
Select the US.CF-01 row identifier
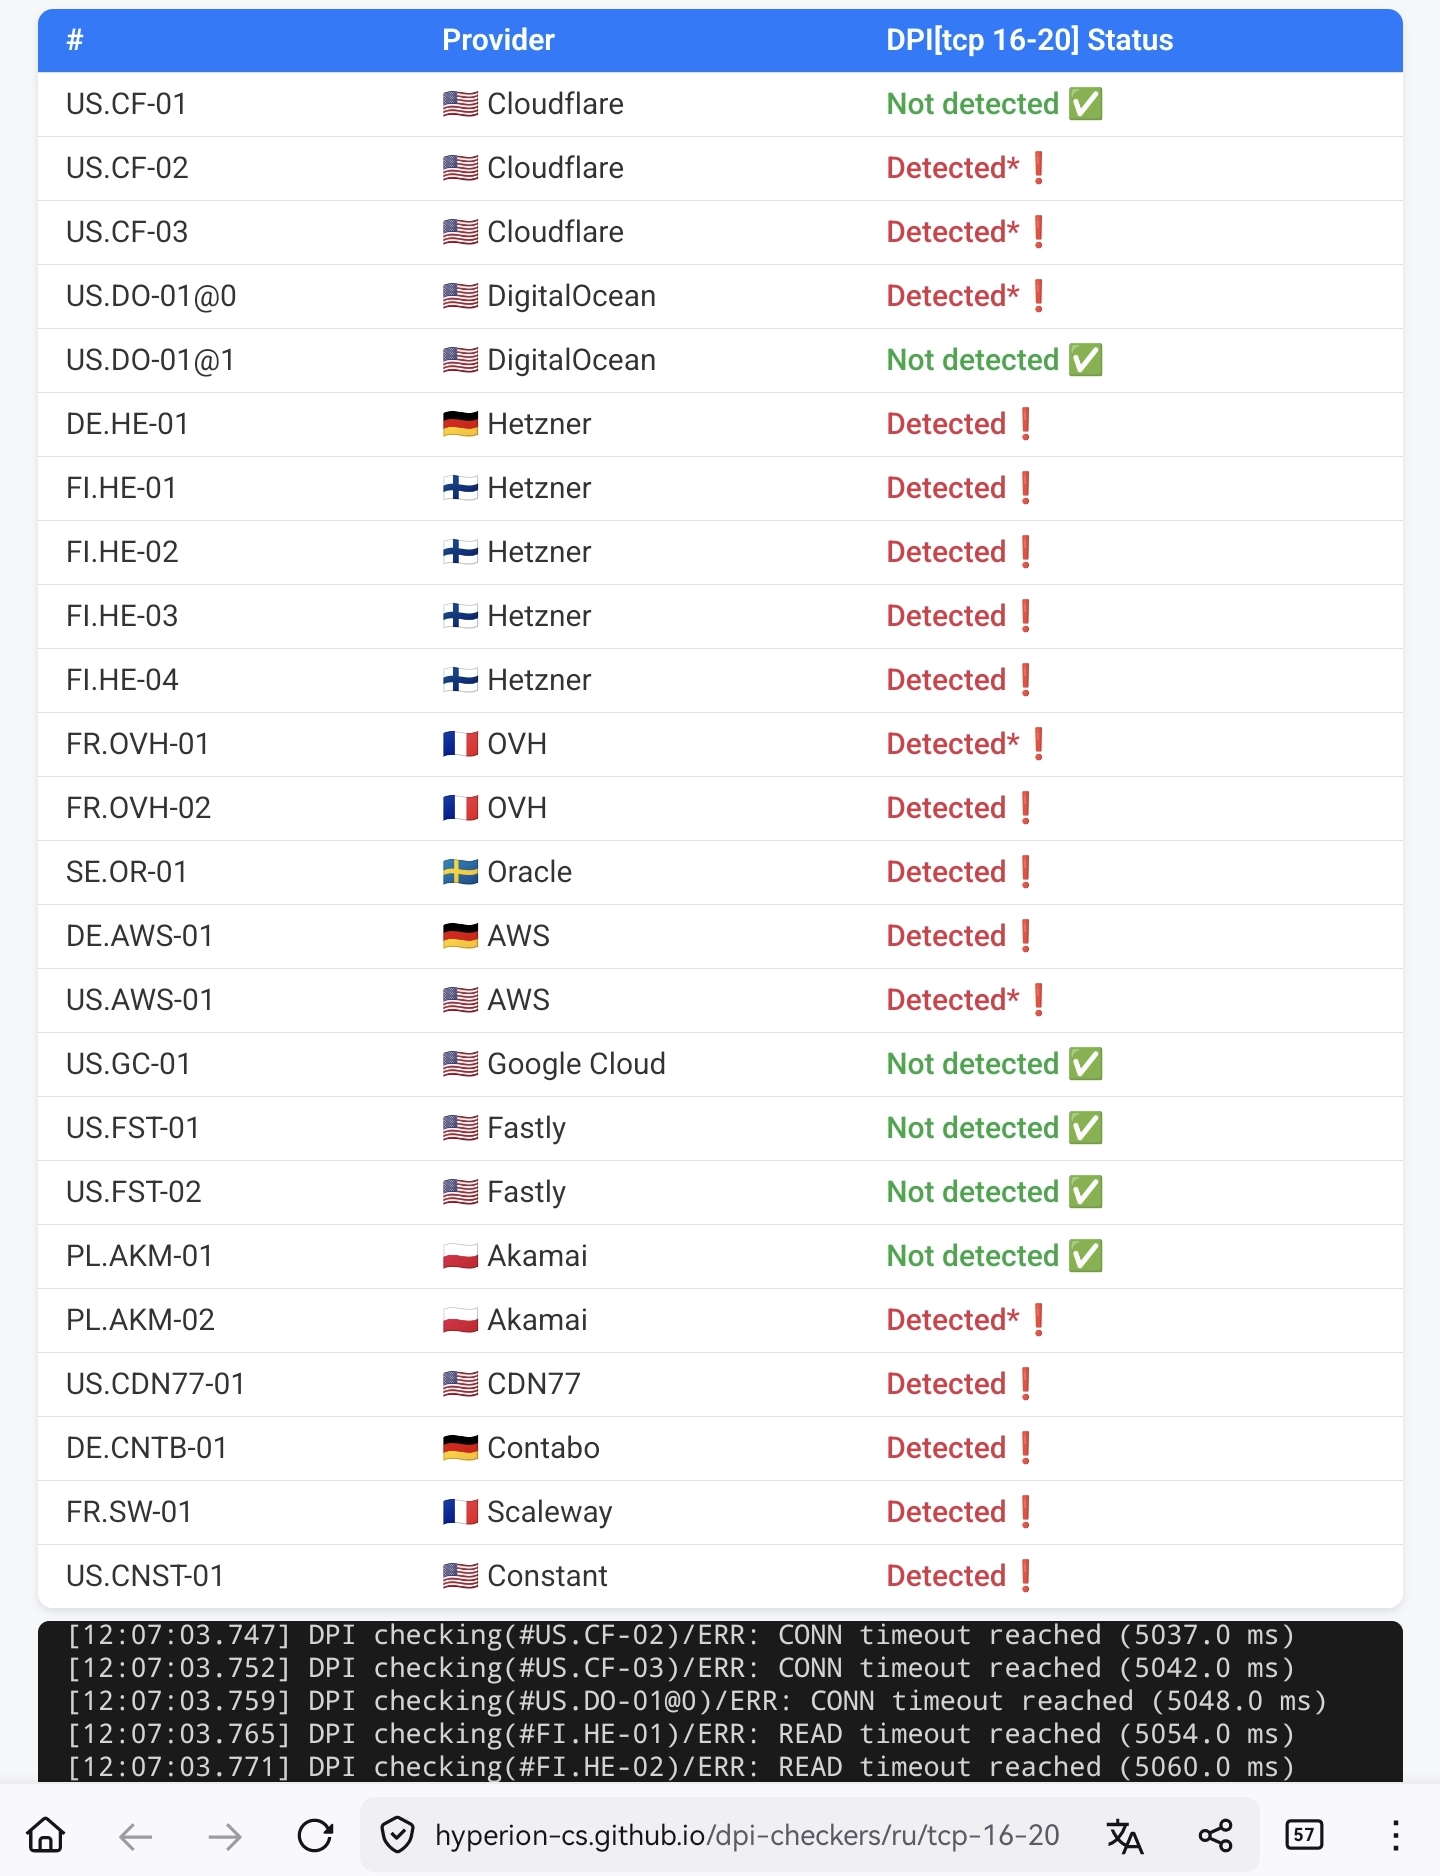[x=126, y=104]
